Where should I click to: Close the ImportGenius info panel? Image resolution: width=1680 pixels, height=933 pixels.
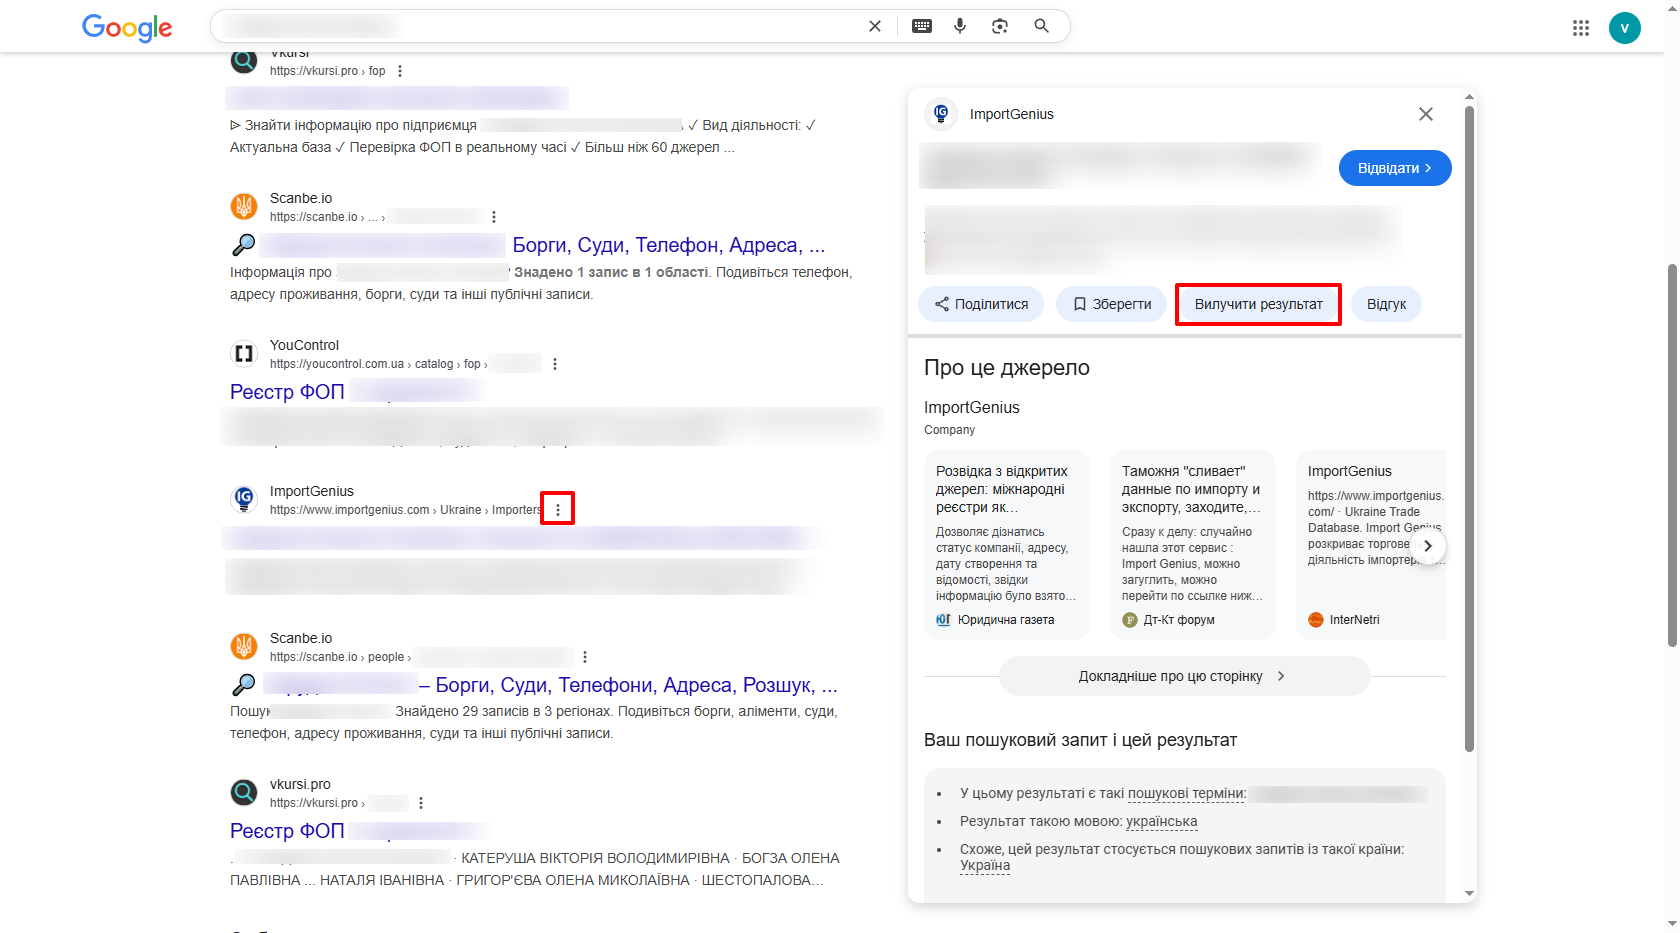point(1426,114)
